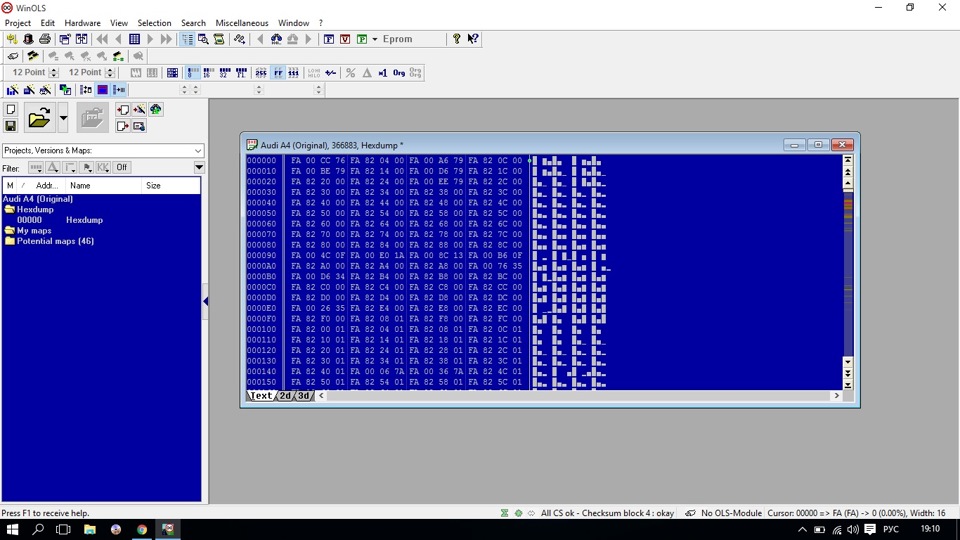
Task: Save project using the floppy disk icon
Action: tap(10, 126)
